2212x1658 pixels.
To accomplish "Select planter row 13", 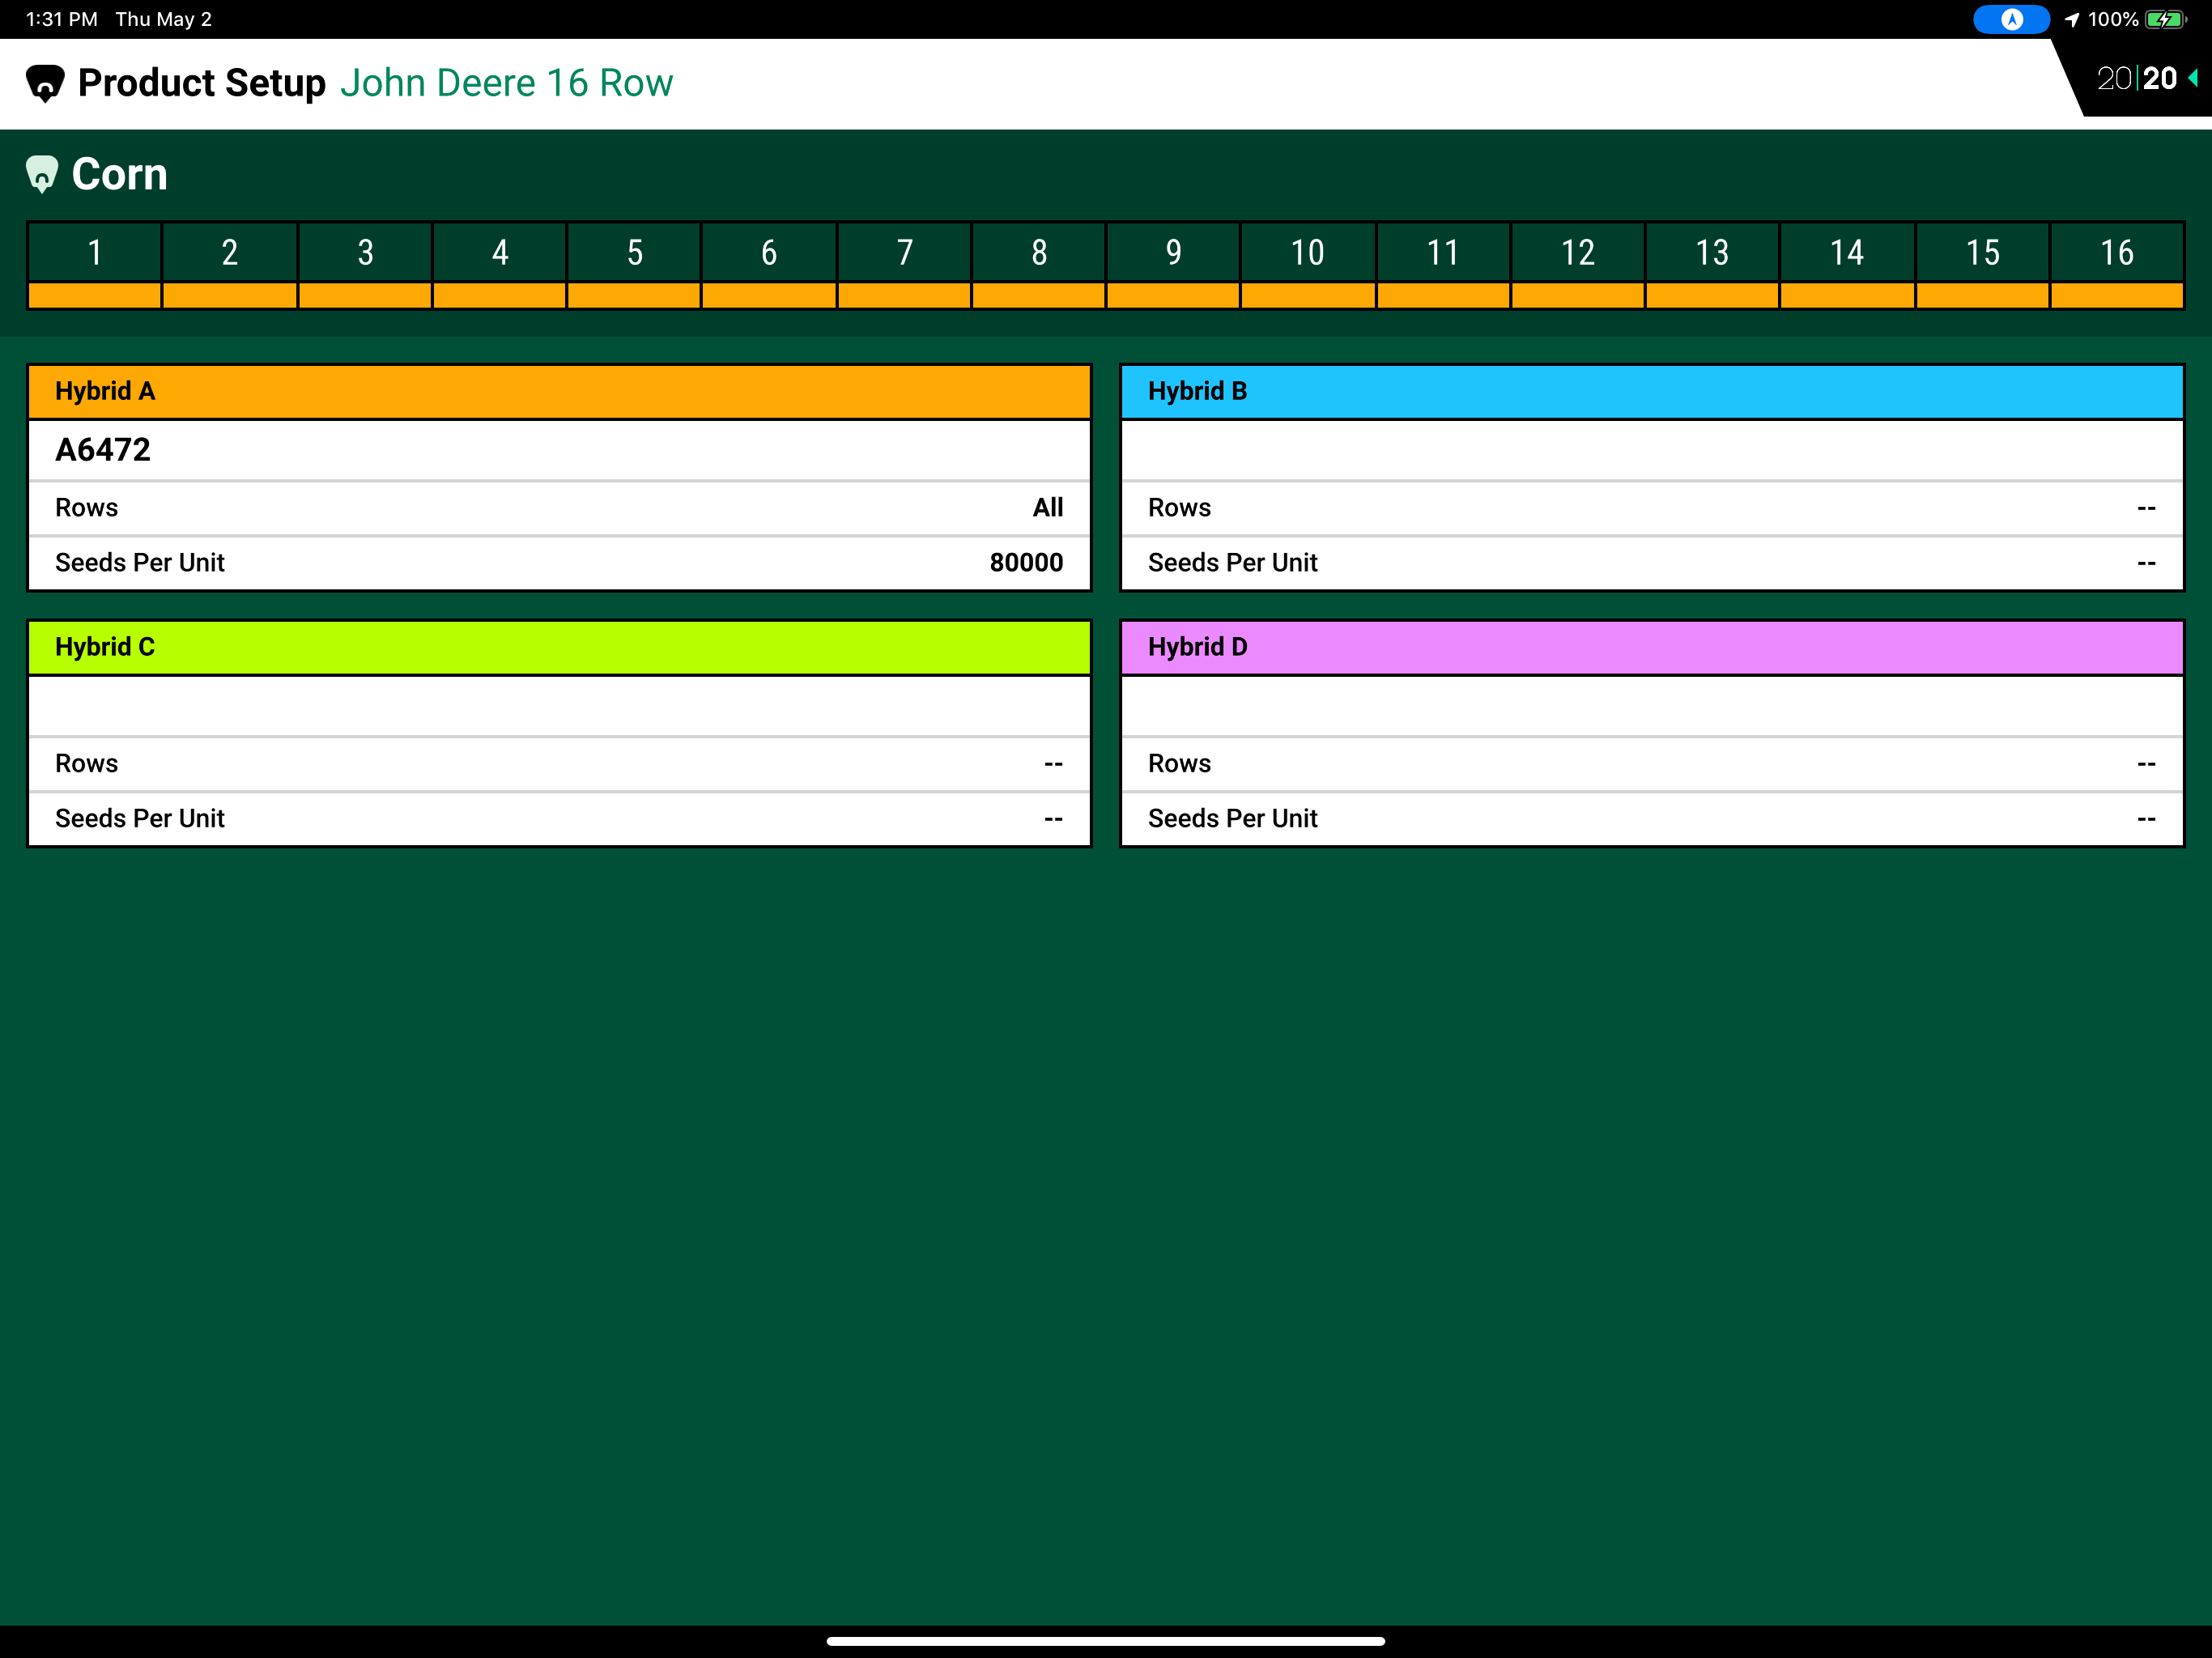I will [x=1712, y=252].
